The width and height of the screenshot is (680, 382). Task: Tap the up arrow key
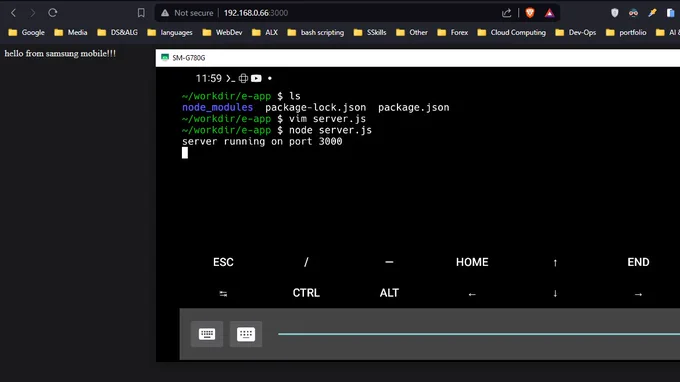point(555,263)
